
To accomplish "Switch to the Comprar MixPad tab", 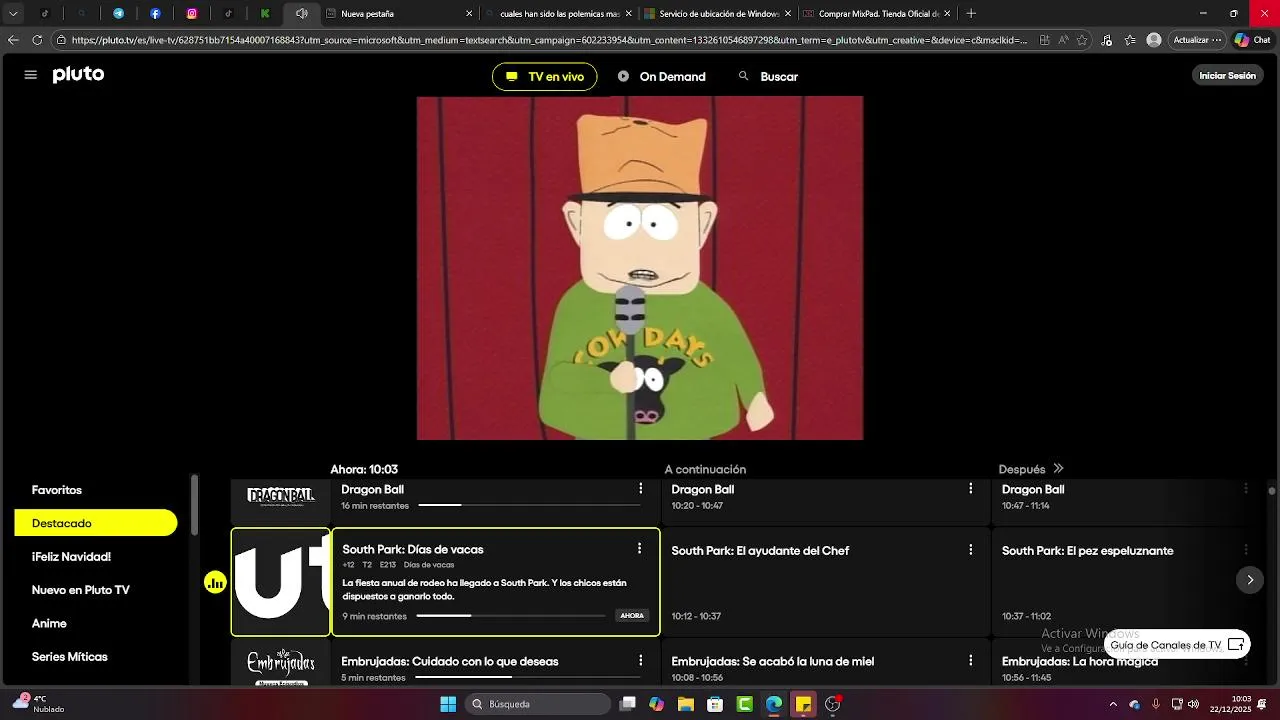I will tap(877, 14).
